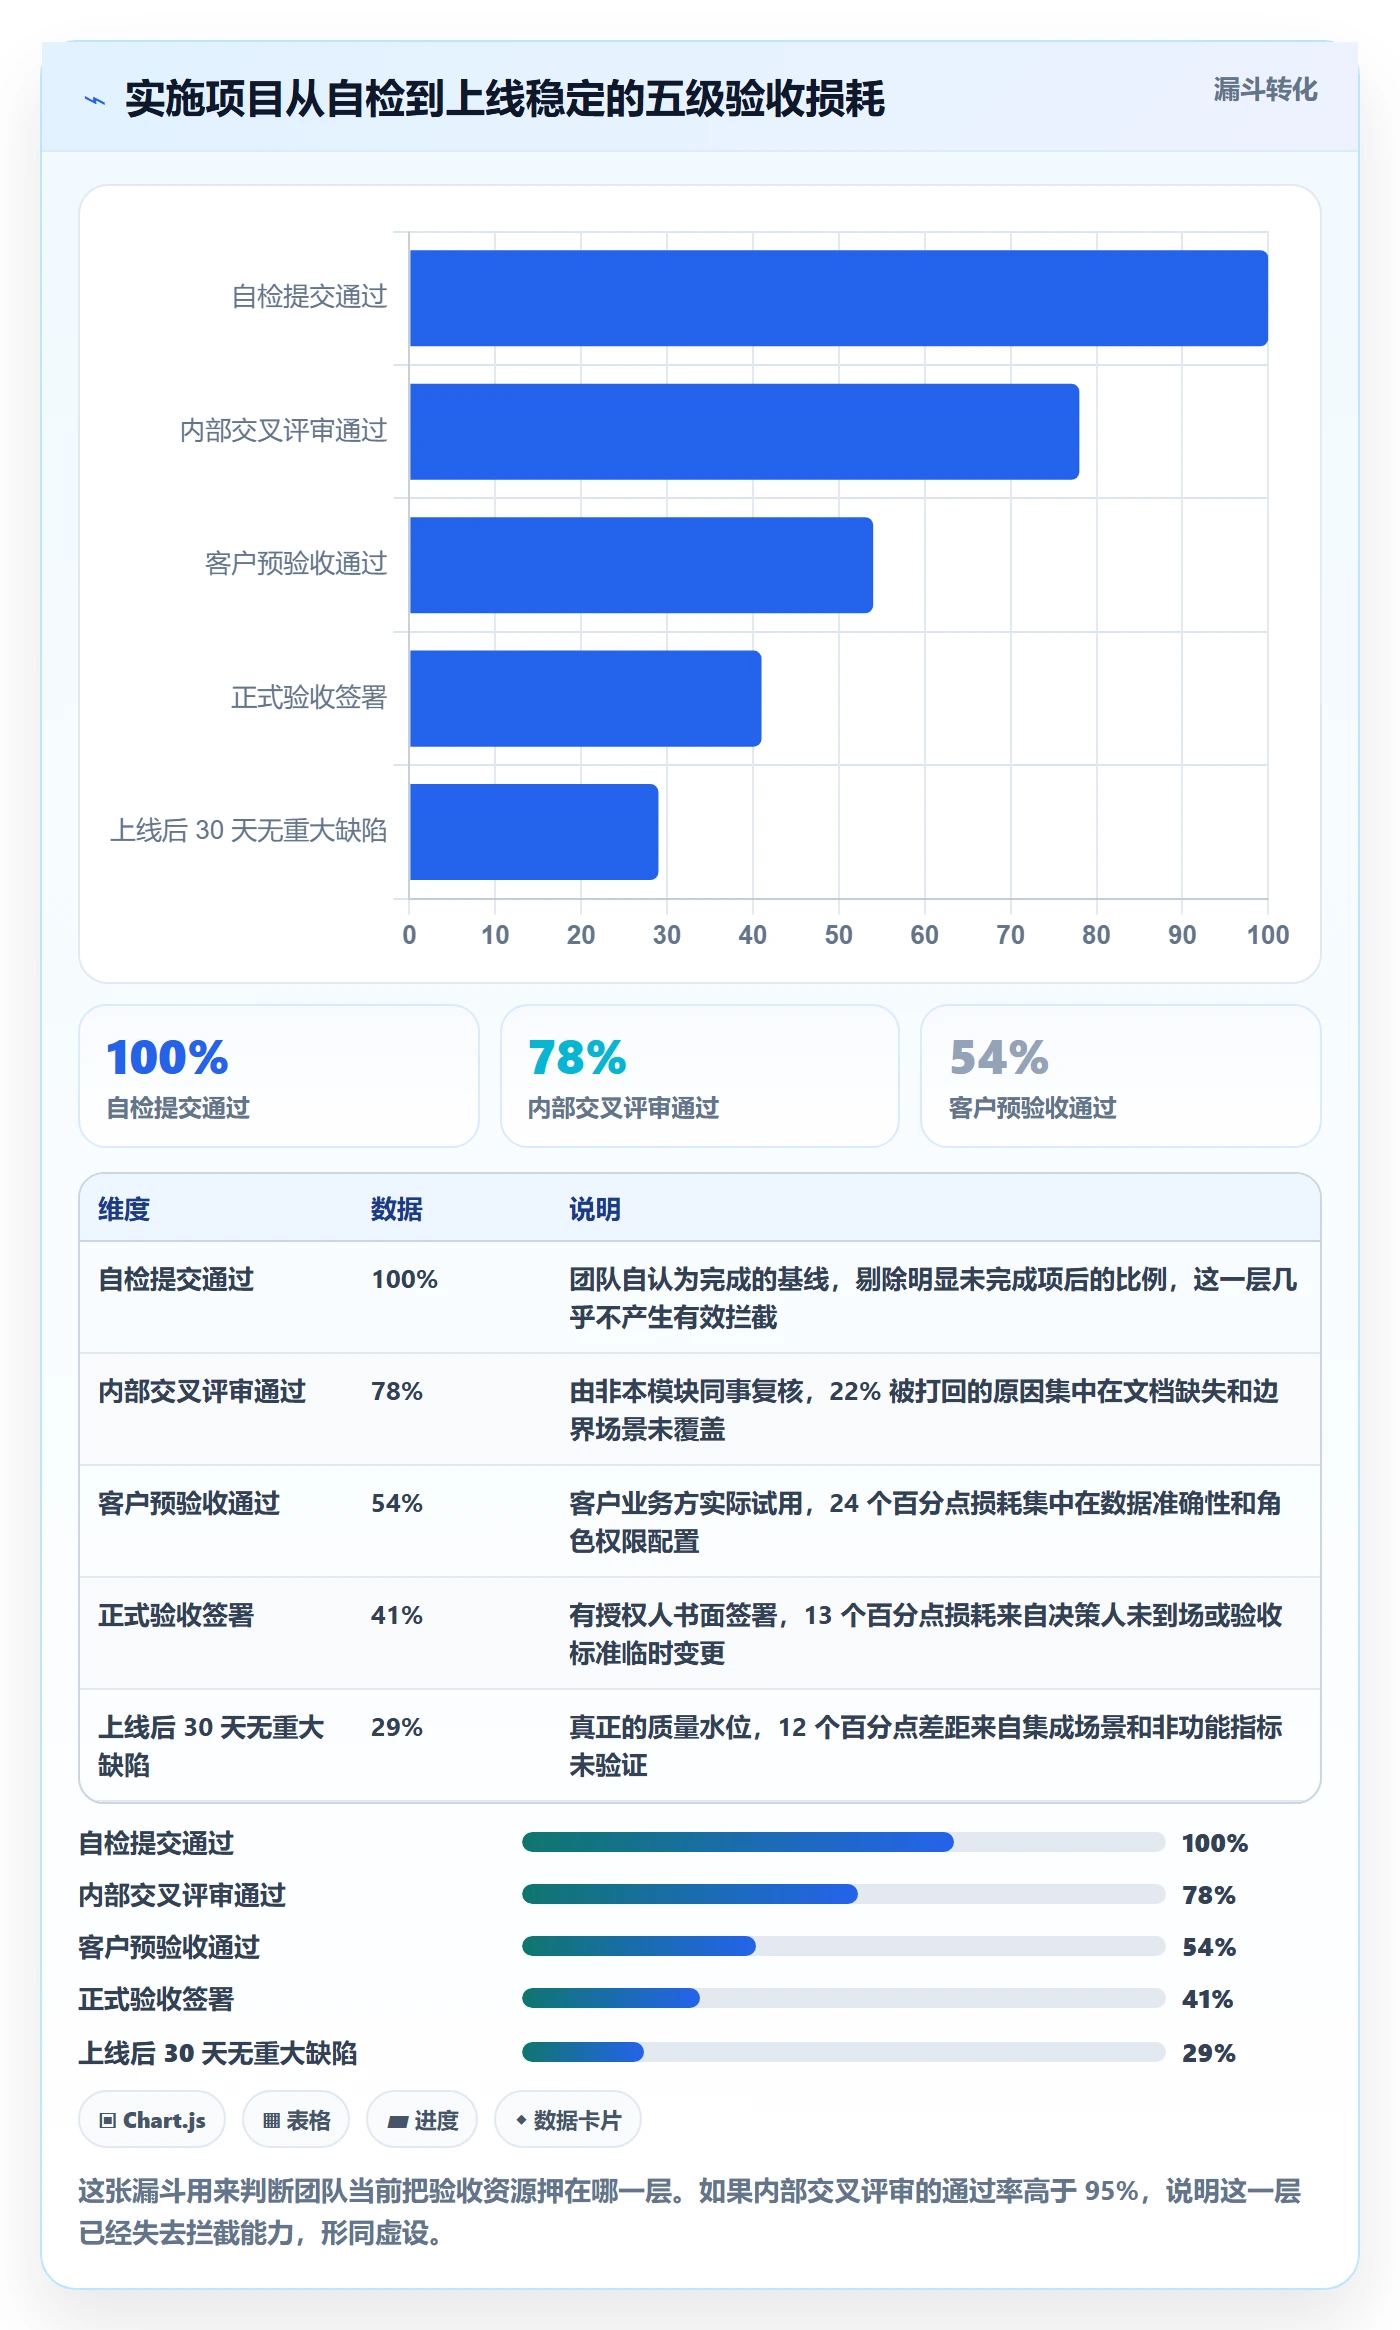The image size is (1400, 2330).
Task: Click the 41% progress value label
Action: pos(1207,1999)
